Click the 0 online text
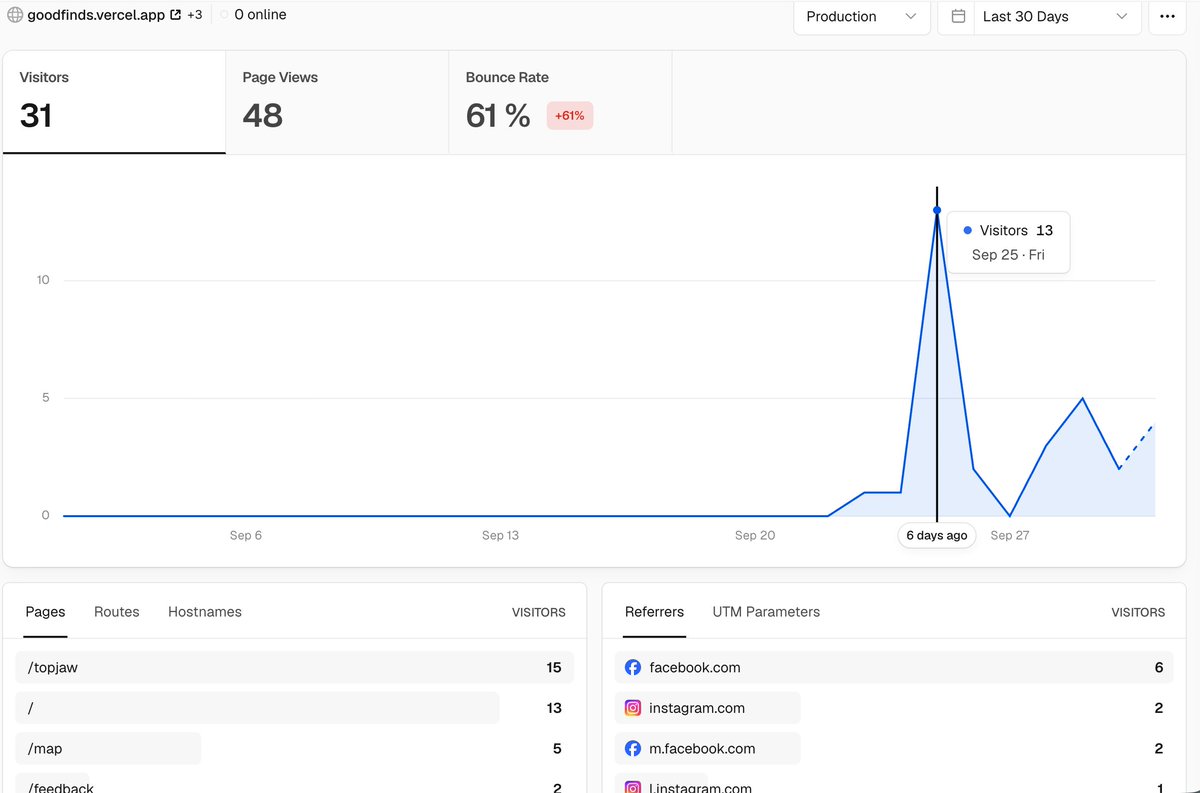 coord(260,15)
